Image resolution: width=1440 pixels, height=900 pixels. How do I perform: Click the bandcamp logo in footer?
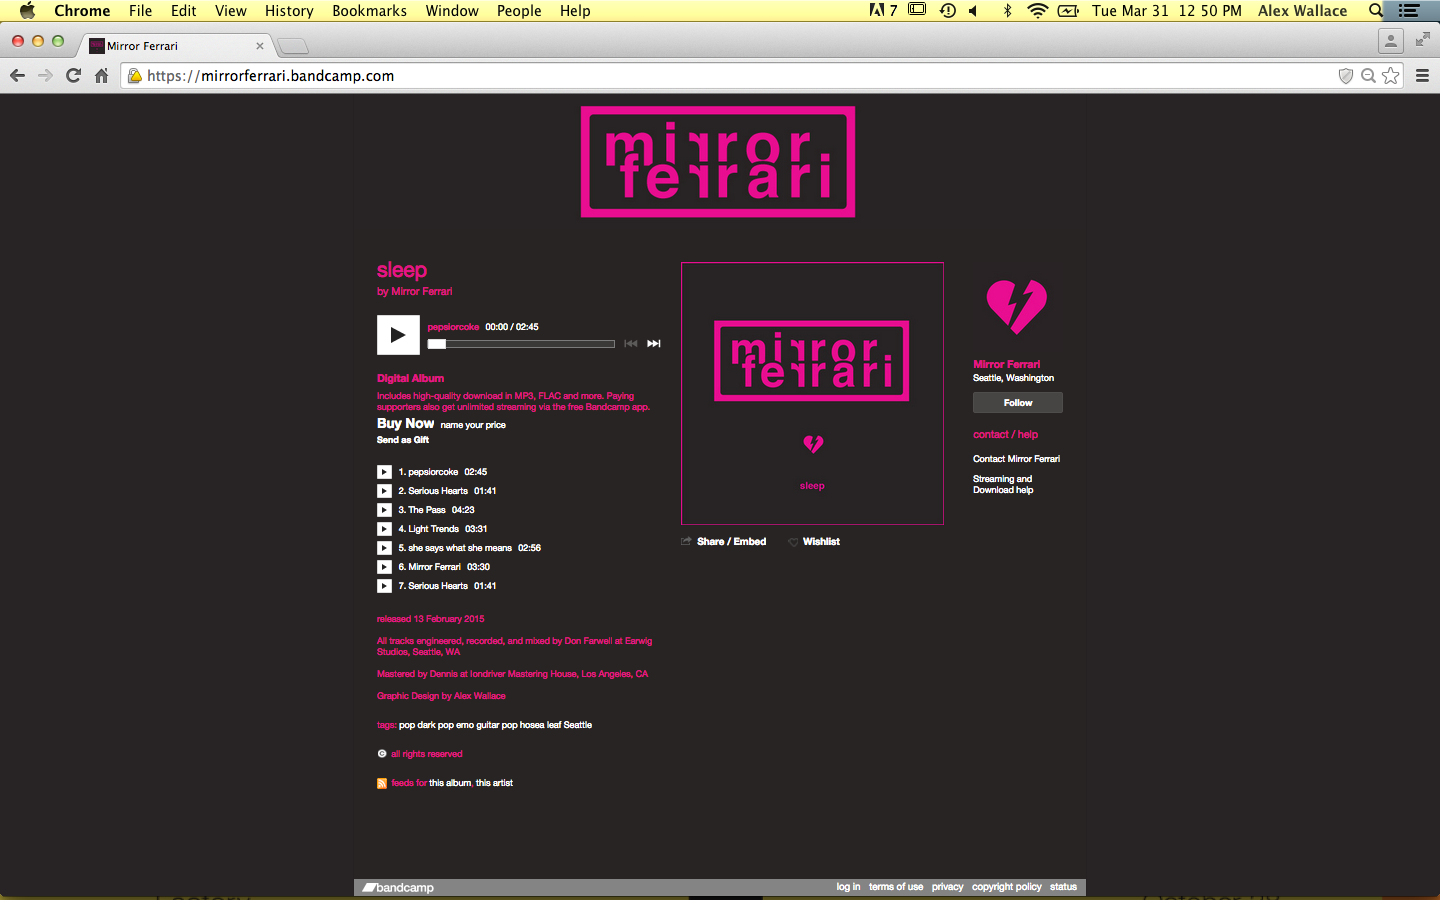point(398,888)
